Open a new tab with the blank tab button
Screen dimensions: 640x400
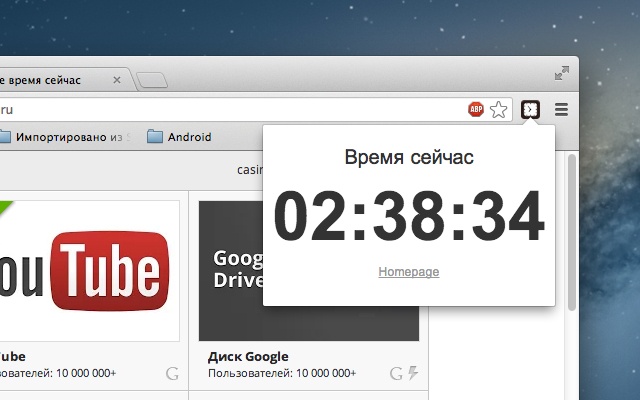pos(152,80)
